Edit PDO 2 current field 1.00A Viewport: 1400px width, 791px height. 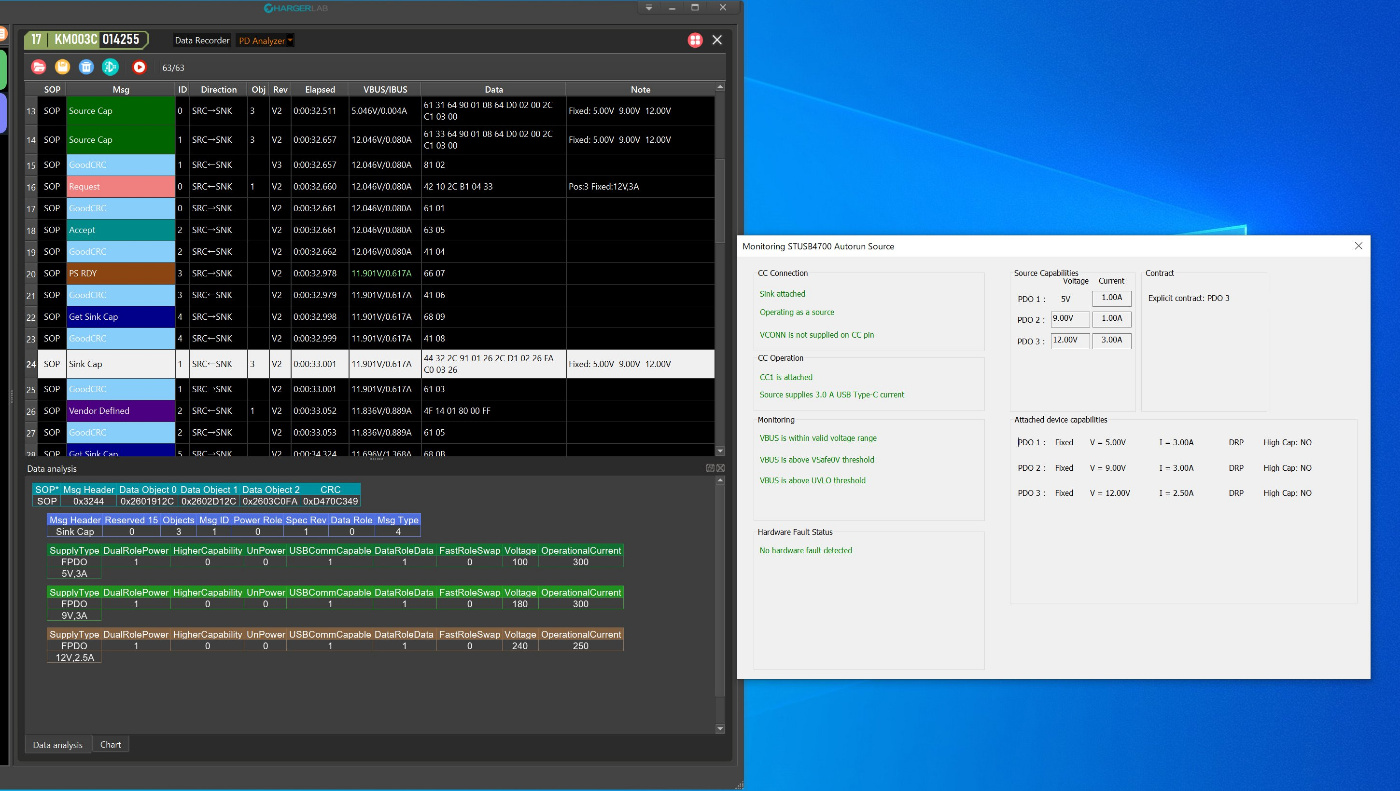[1111, 319]
